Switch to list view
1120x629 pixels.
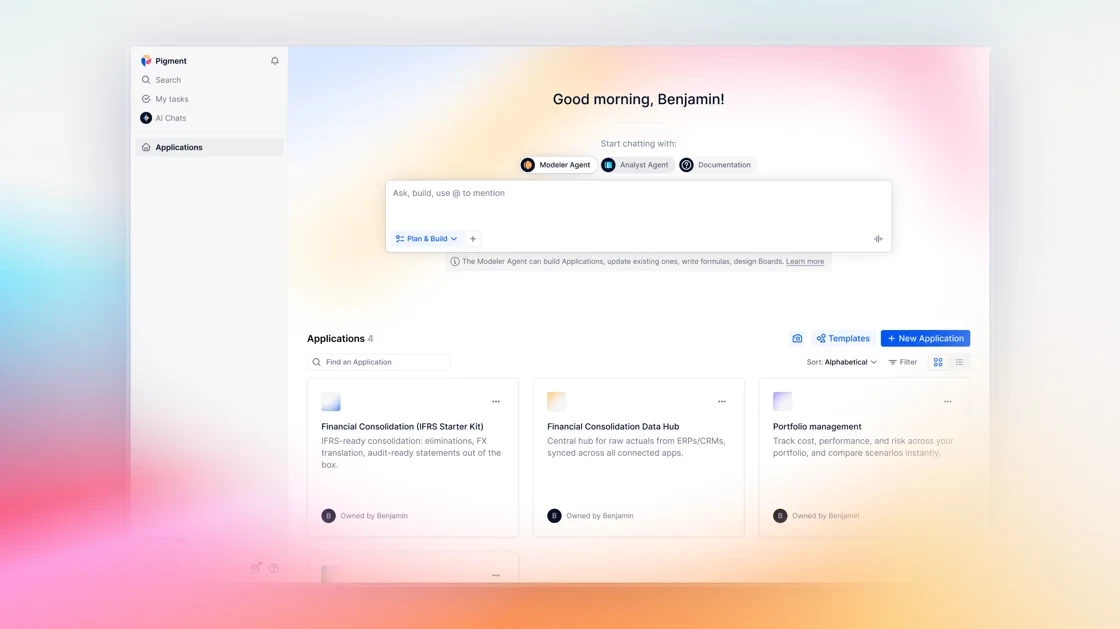pos(959,362)
